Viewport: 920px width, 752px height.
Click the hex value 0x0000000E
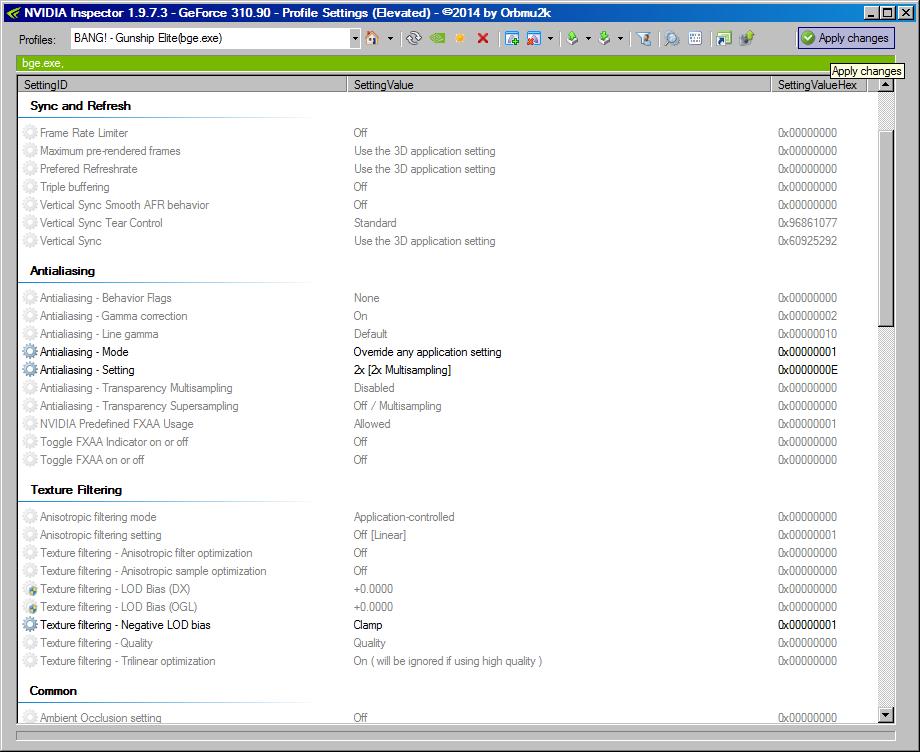pyautogui.click(x=807, y=370)
